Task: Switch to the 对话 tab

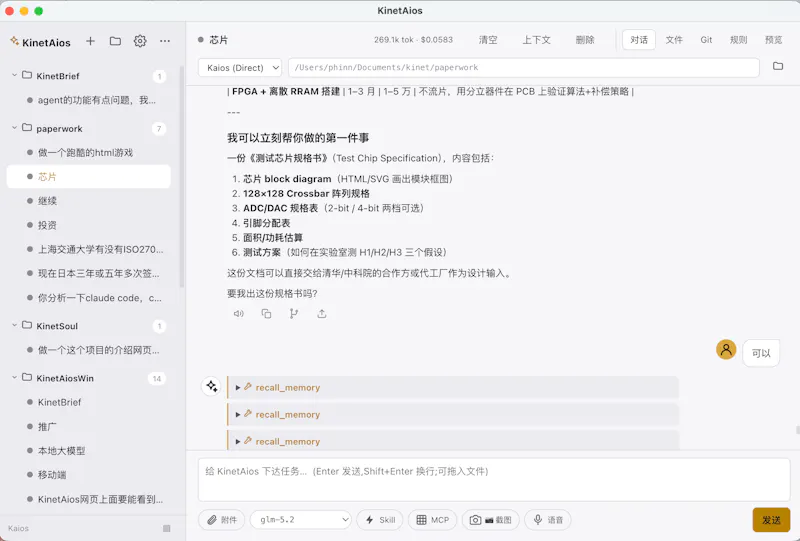Action: click(639, 40)
